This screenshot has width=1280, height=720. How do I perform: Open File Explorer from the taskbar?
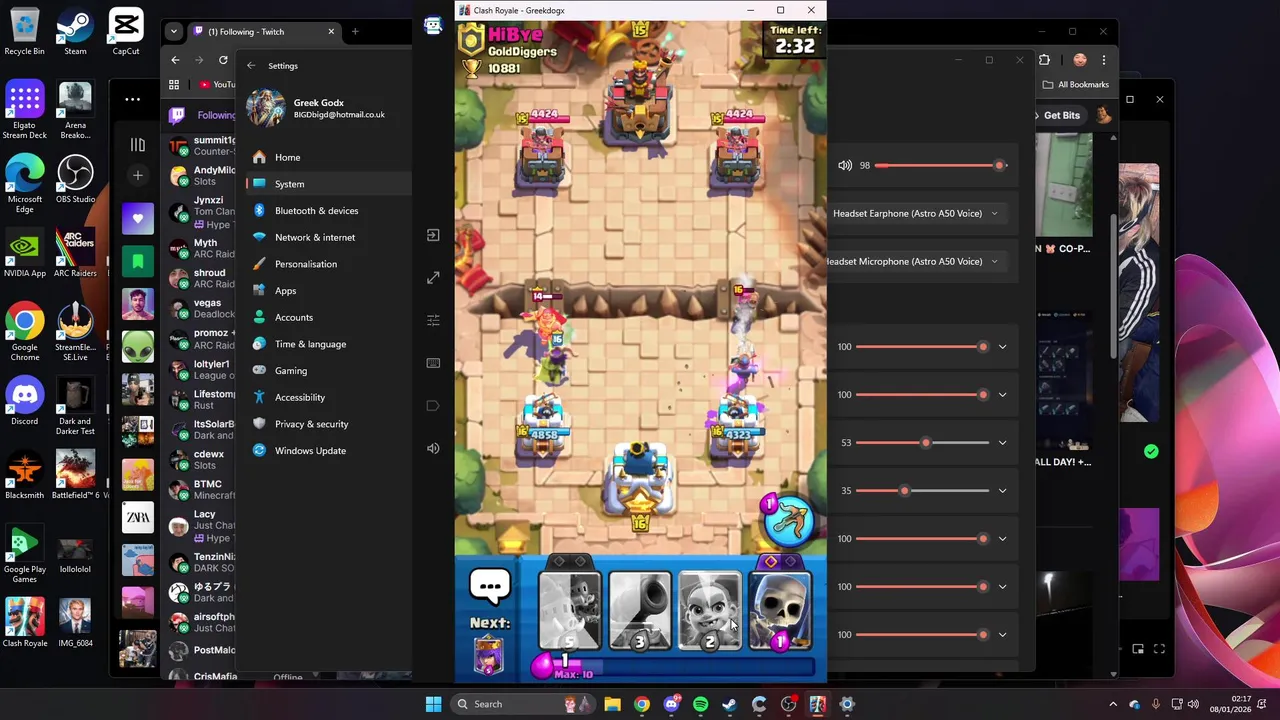pyautogui.click(x=612, y=704)
